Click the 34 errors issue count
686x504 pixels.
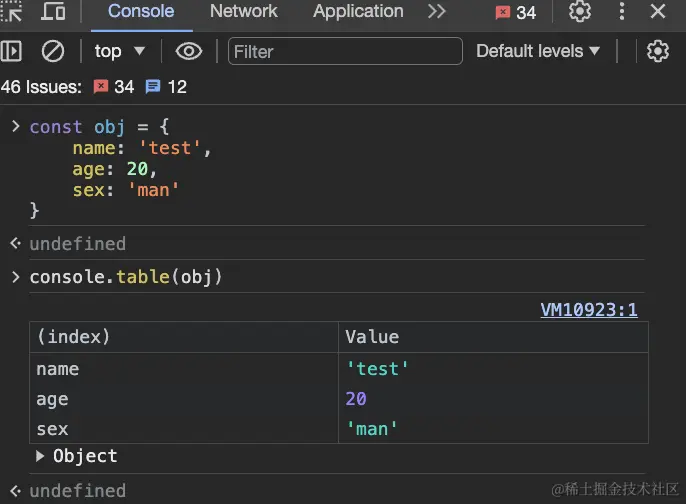tap(113, 87)
